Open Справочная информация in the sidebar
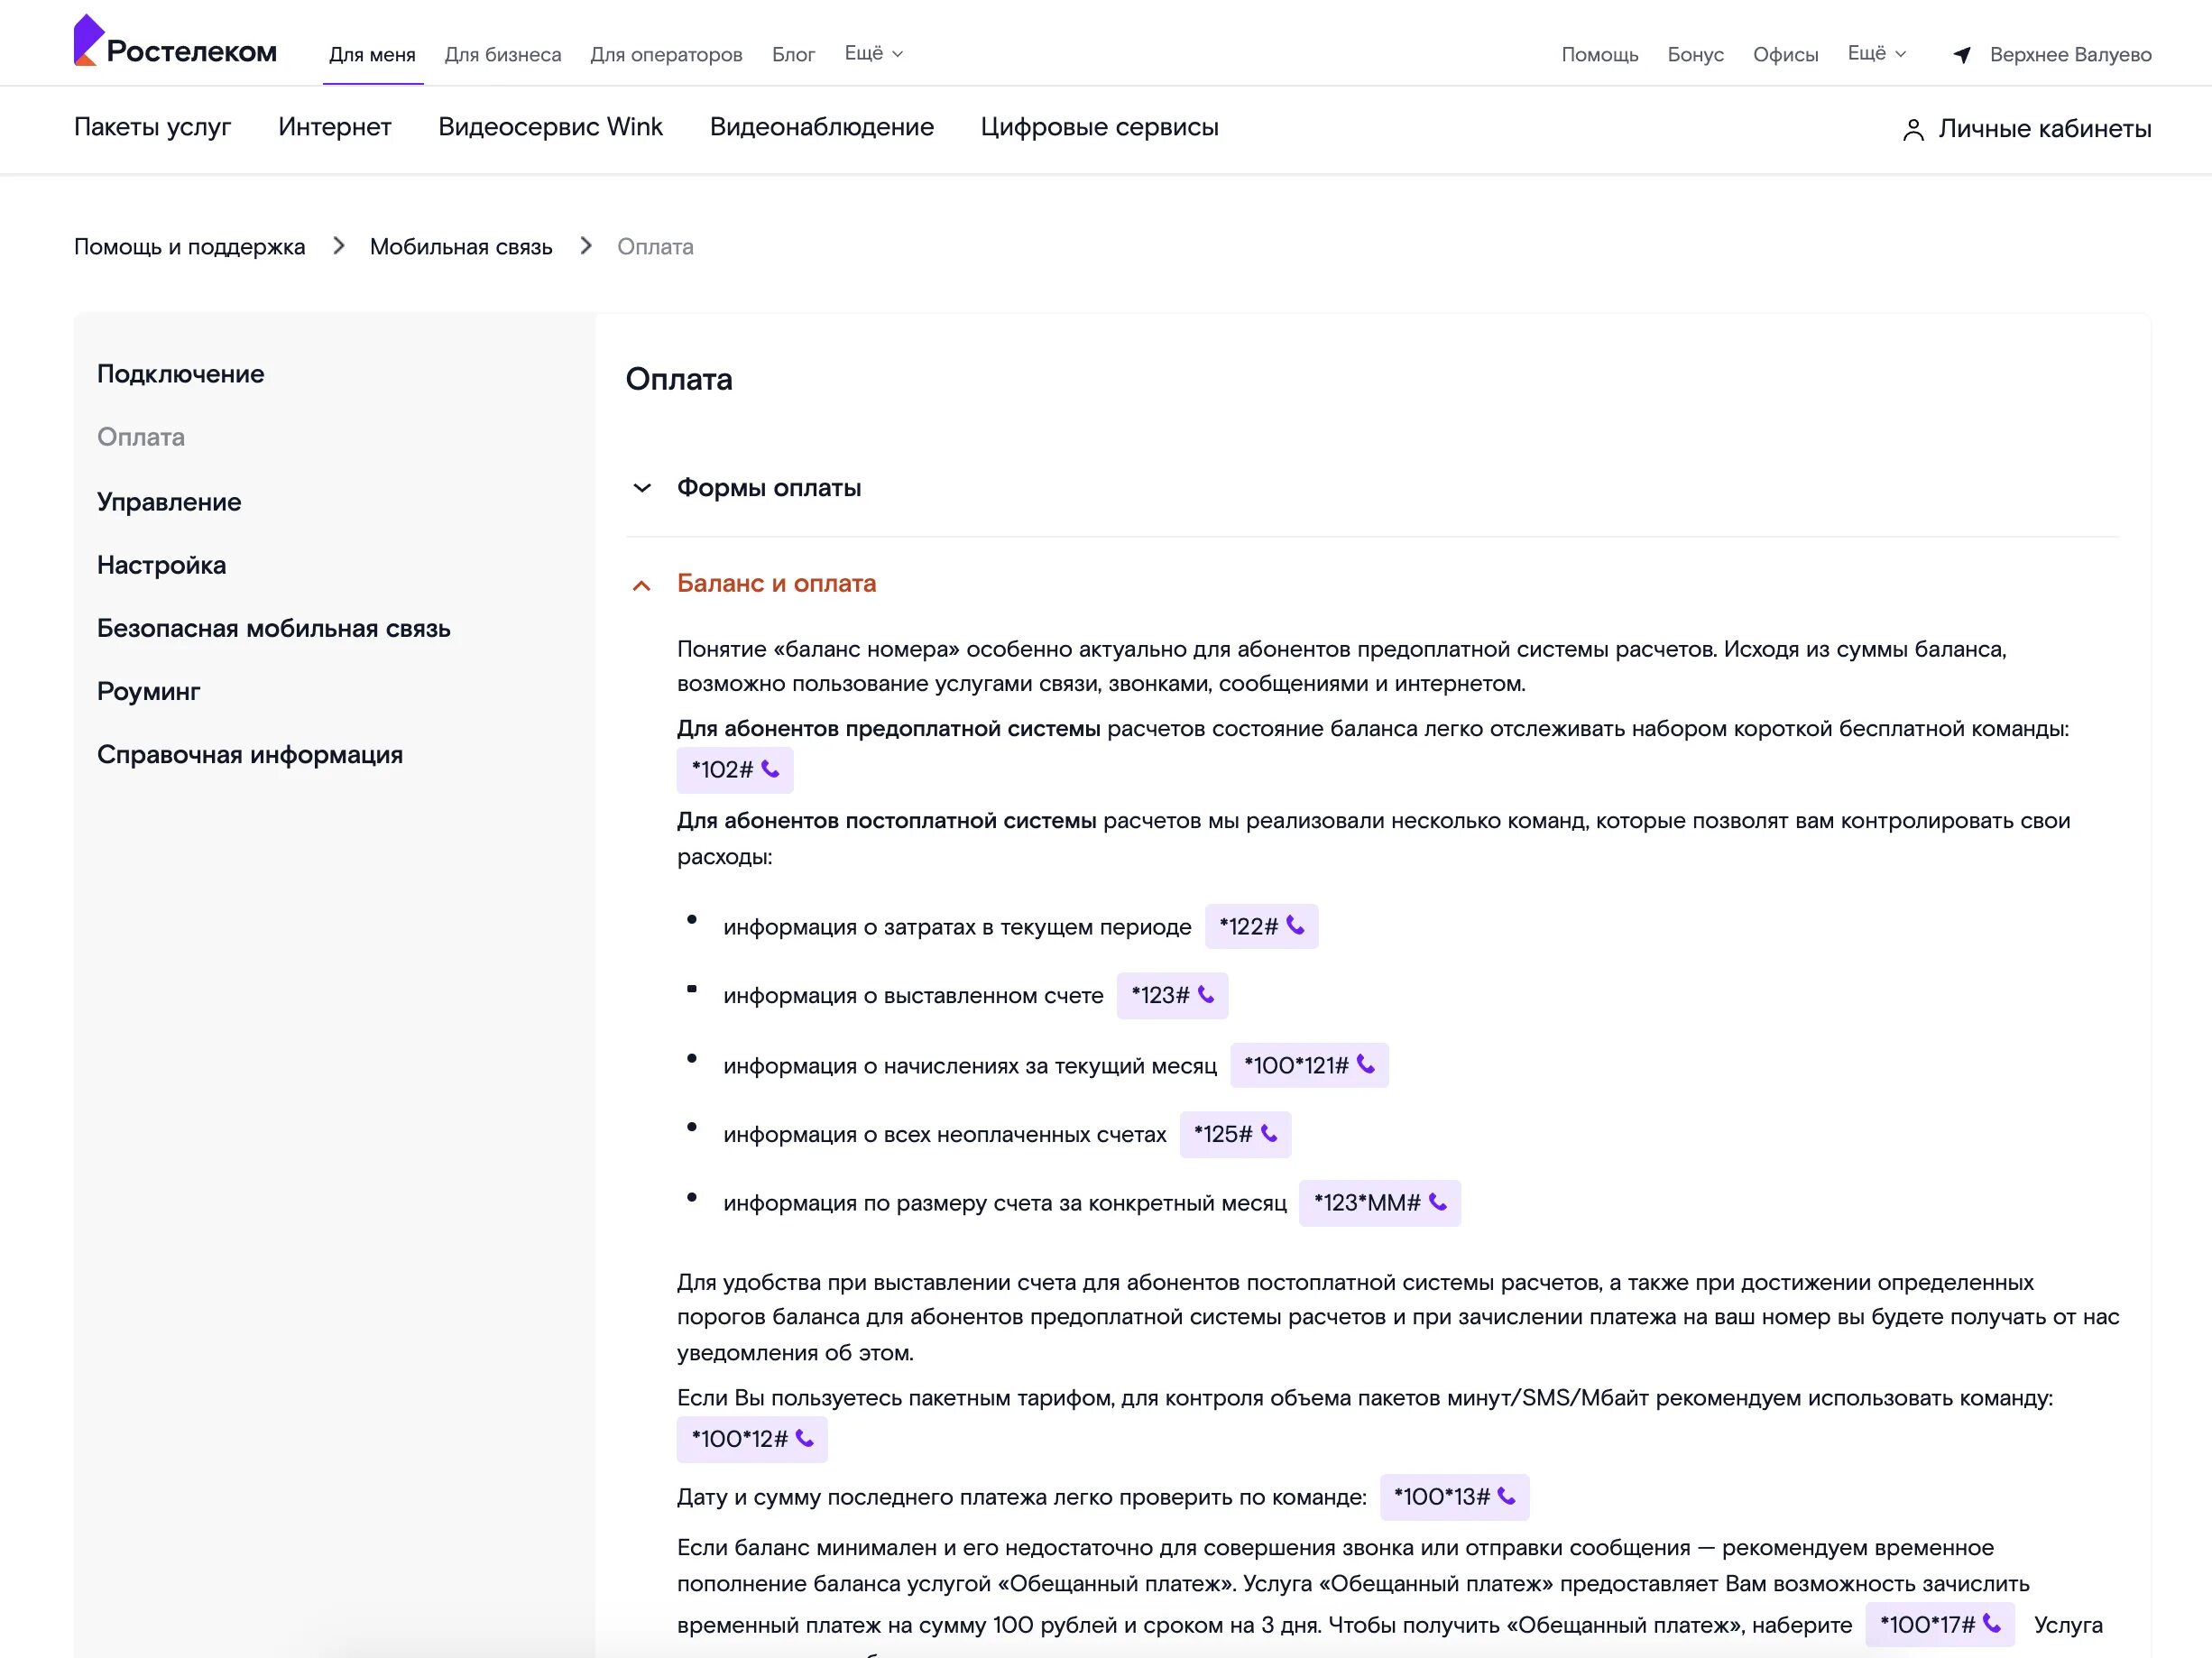Viewport: 2212px width, 1658px height. (250, 755)
